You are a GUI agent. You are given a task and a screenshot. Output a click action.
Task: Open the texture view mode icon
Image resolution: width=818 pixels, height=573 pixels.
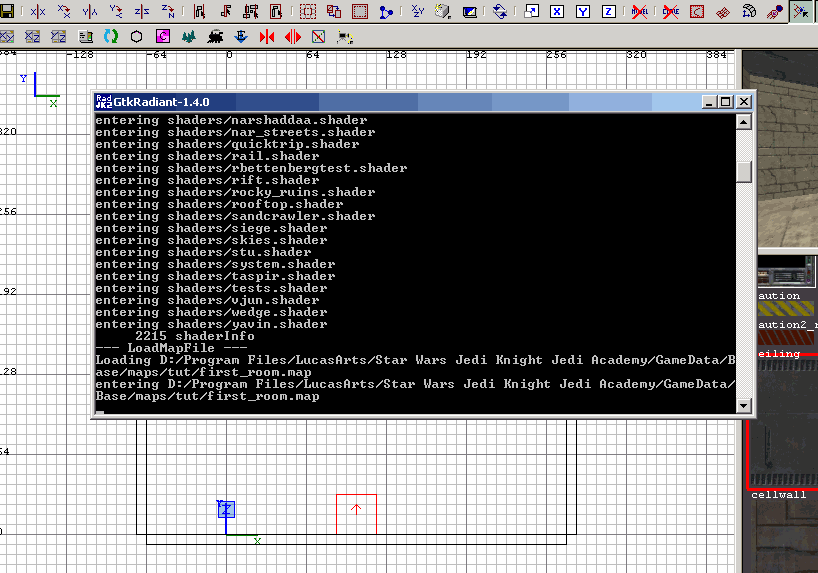(443, 11)
